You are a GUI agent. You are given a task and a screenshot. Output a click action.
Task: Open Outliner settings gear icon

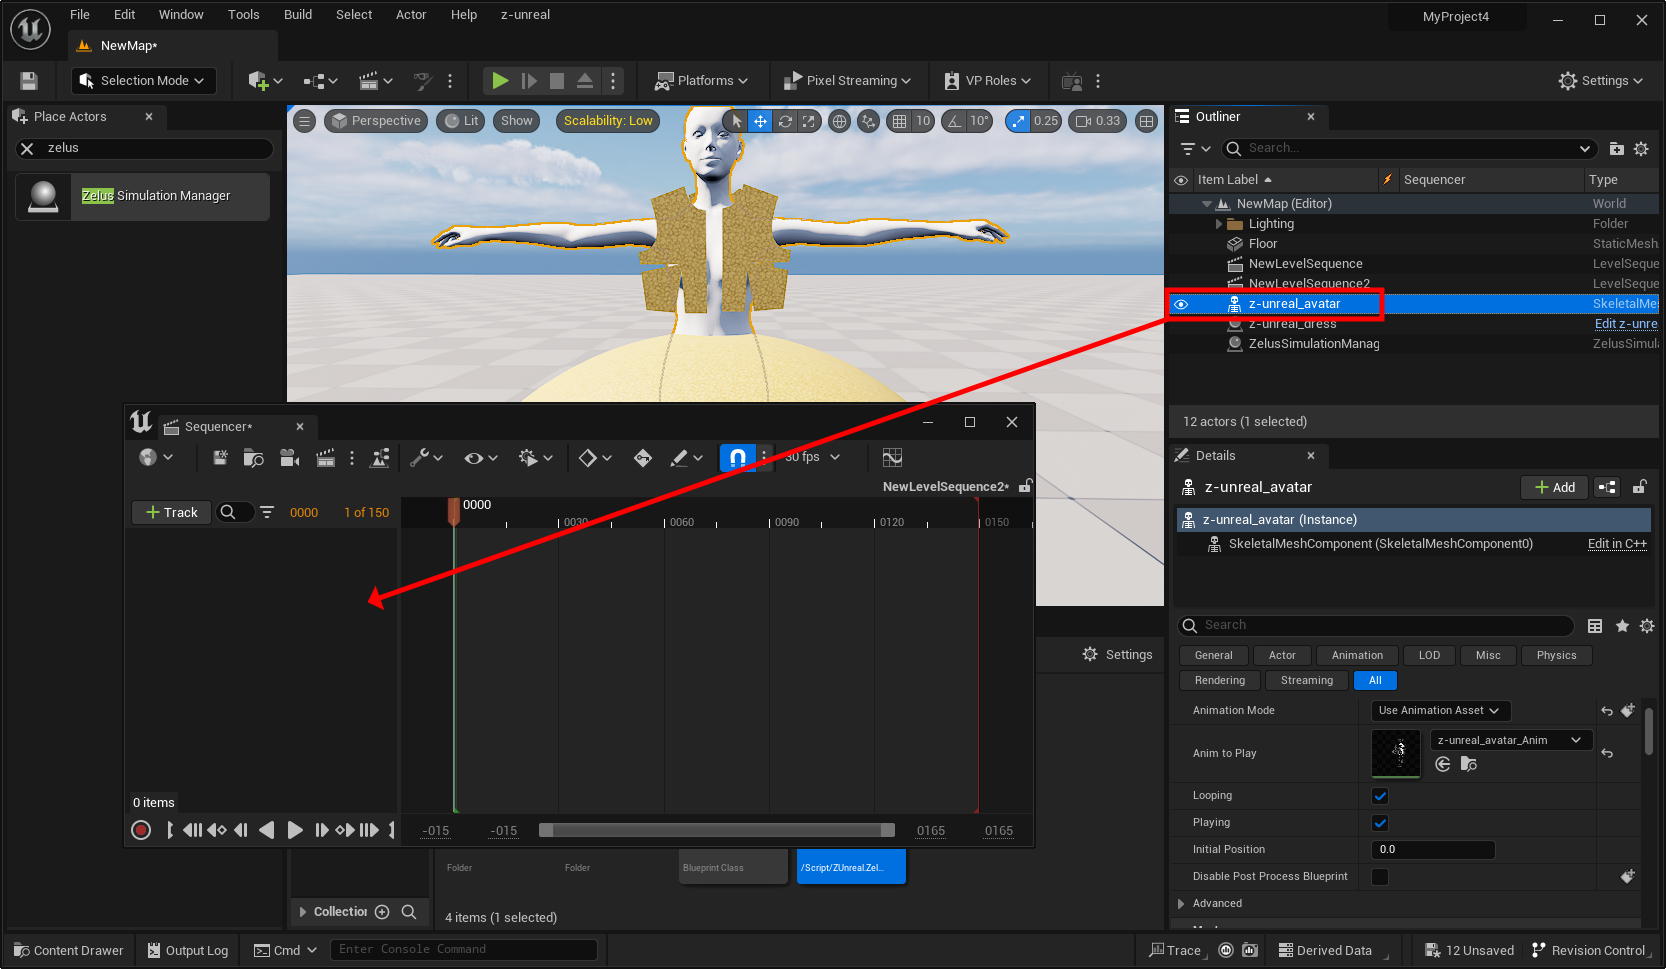coord(1641,149)
